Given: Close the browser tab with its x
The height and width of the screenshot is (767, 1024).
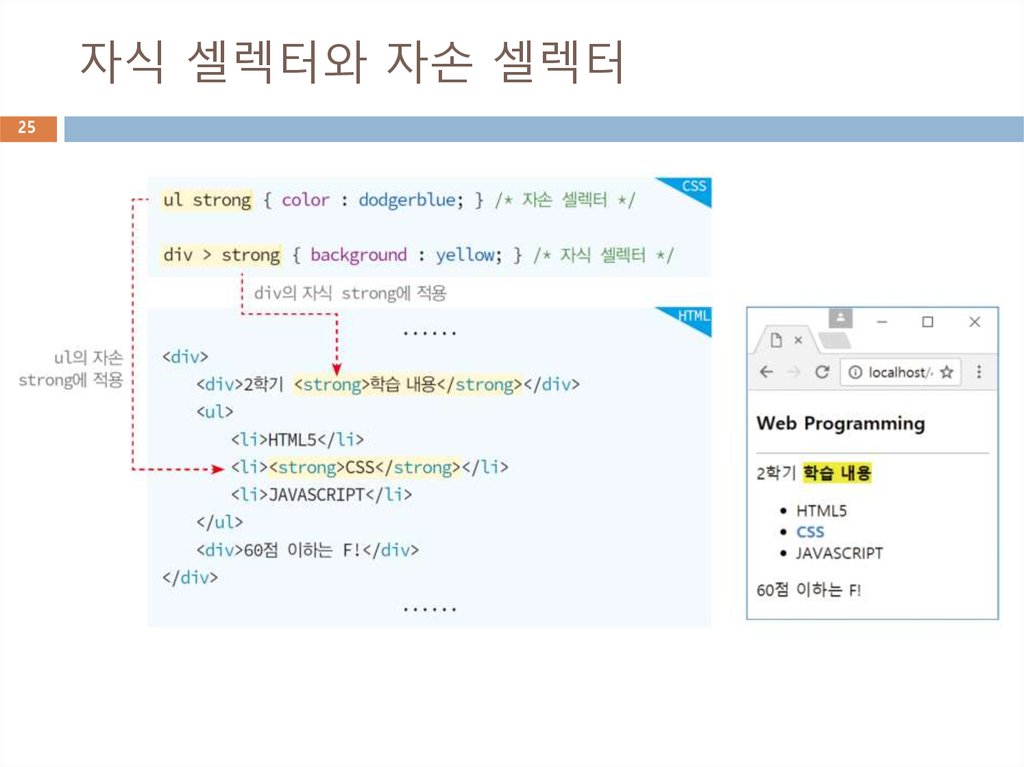Looking at the screenshot, I should coord(798,340).
